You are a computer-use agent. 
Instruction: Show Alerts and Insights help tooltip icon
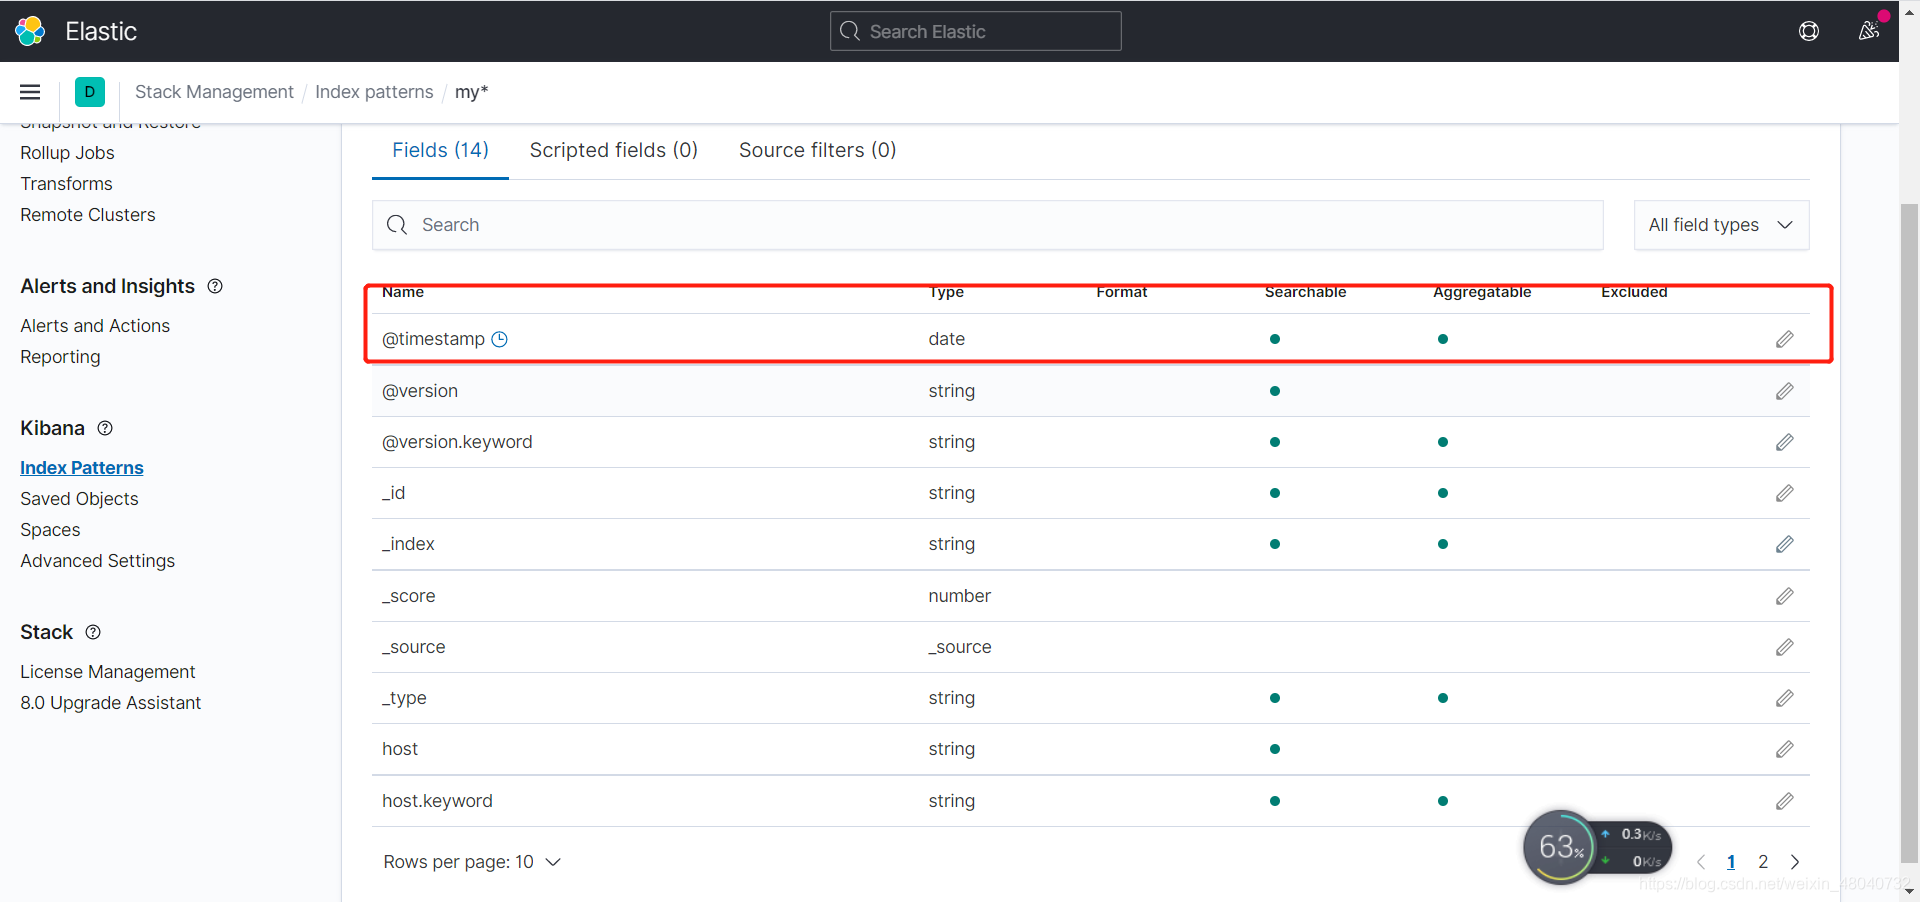coord(215,286)
